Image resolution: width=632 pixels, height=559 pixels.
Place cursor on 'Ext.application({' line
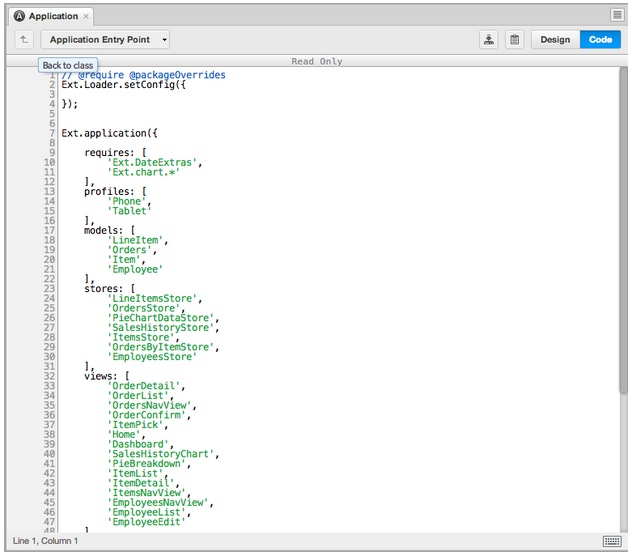coord(109,132)
